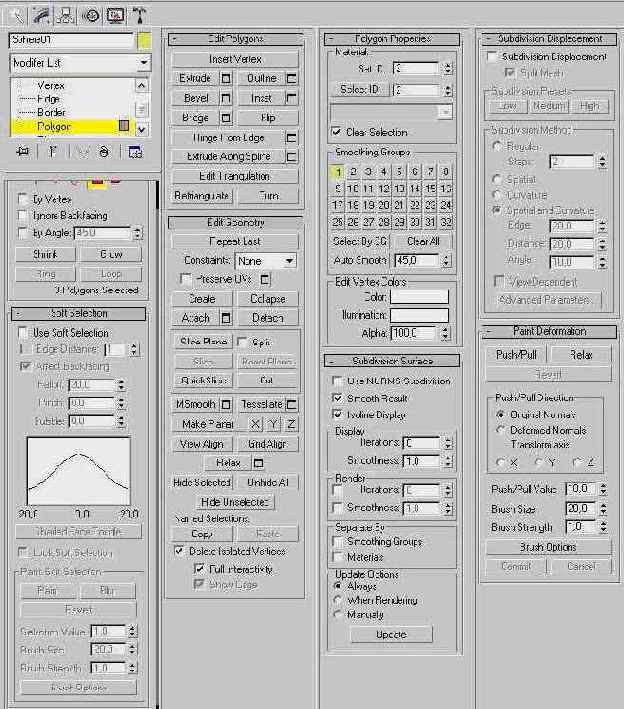The image size is (624, 709).
Task: Select Polygon sub-object level in stack
Action: click(54, 127)
